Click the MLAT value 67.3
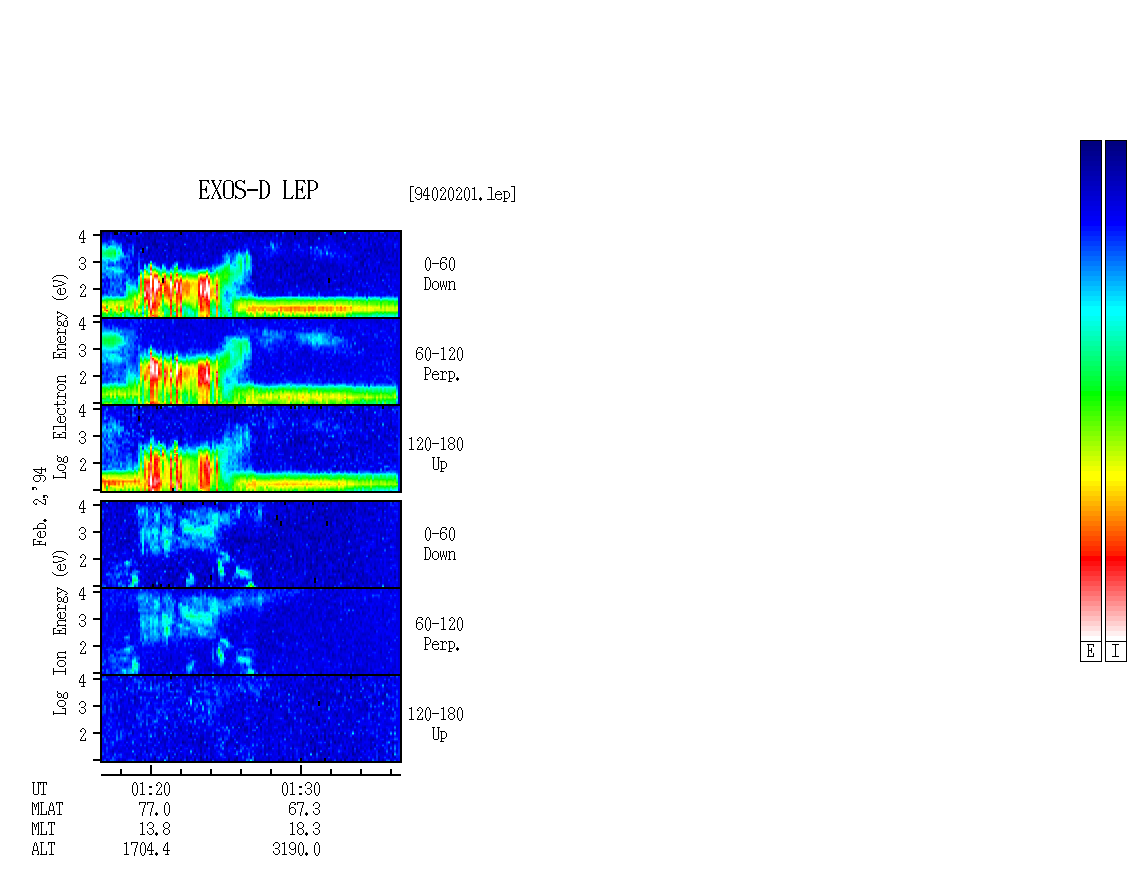 (304, 809)
